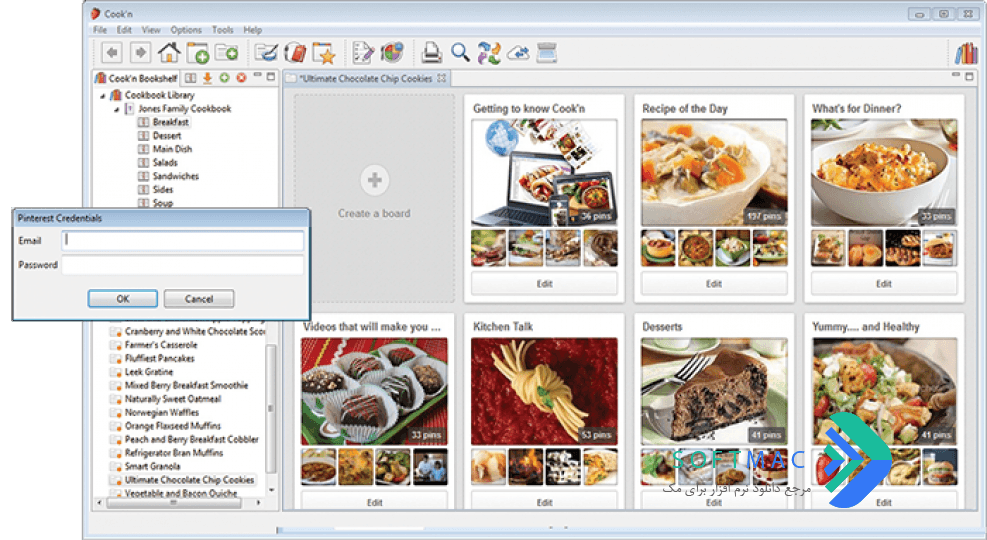Screen dimensions: 987x540
Task: Click the red cookbook toolbar icon
Action: [295, 53]
